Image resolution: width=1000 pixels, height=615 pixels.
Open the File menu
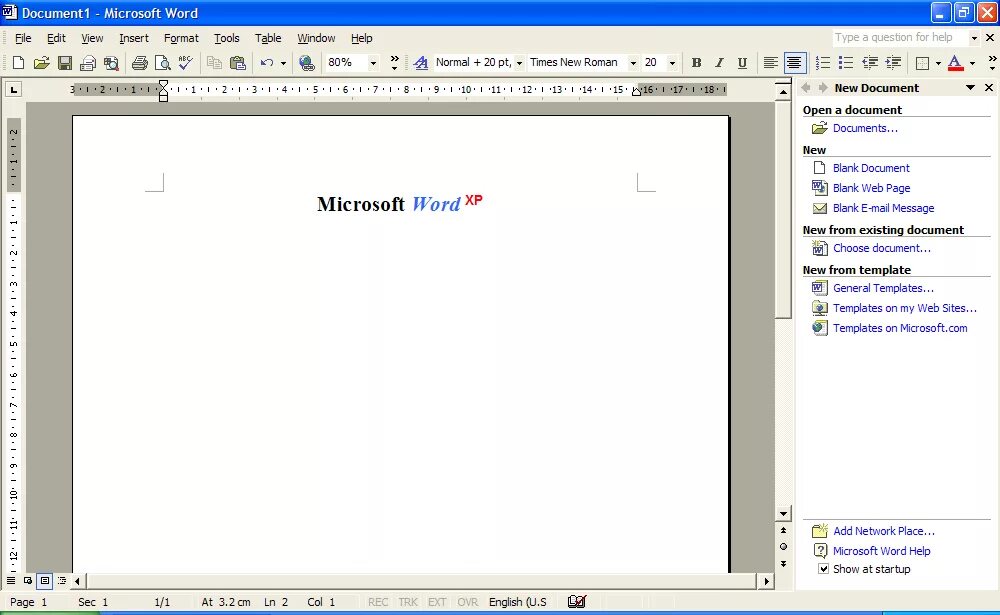coord(23,38)
